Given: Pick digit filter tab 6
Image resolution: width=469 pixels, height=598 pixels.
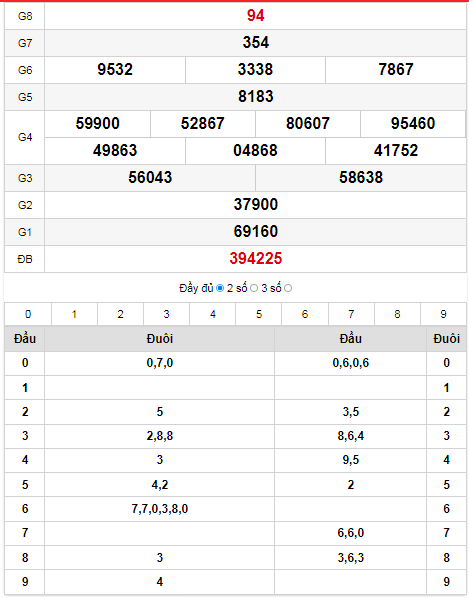Looking at the screenshot, I should coord(305,314).
